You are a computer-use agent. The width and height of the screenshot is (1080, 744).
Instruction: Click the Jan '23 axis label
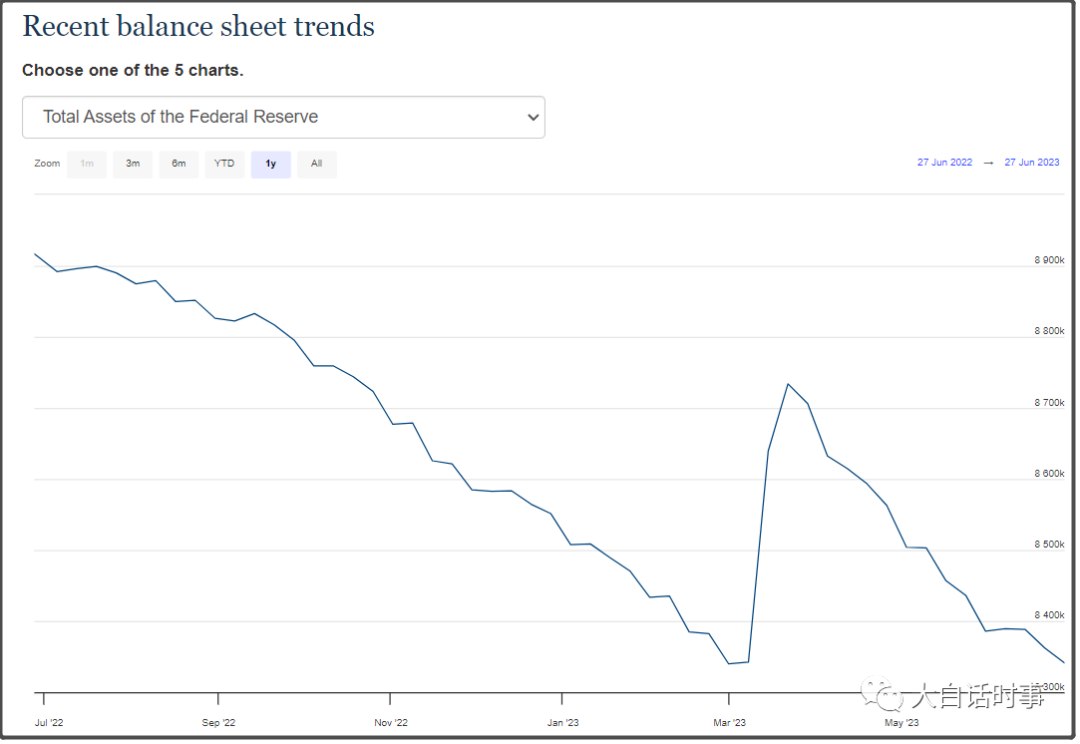tap(563, 723)
